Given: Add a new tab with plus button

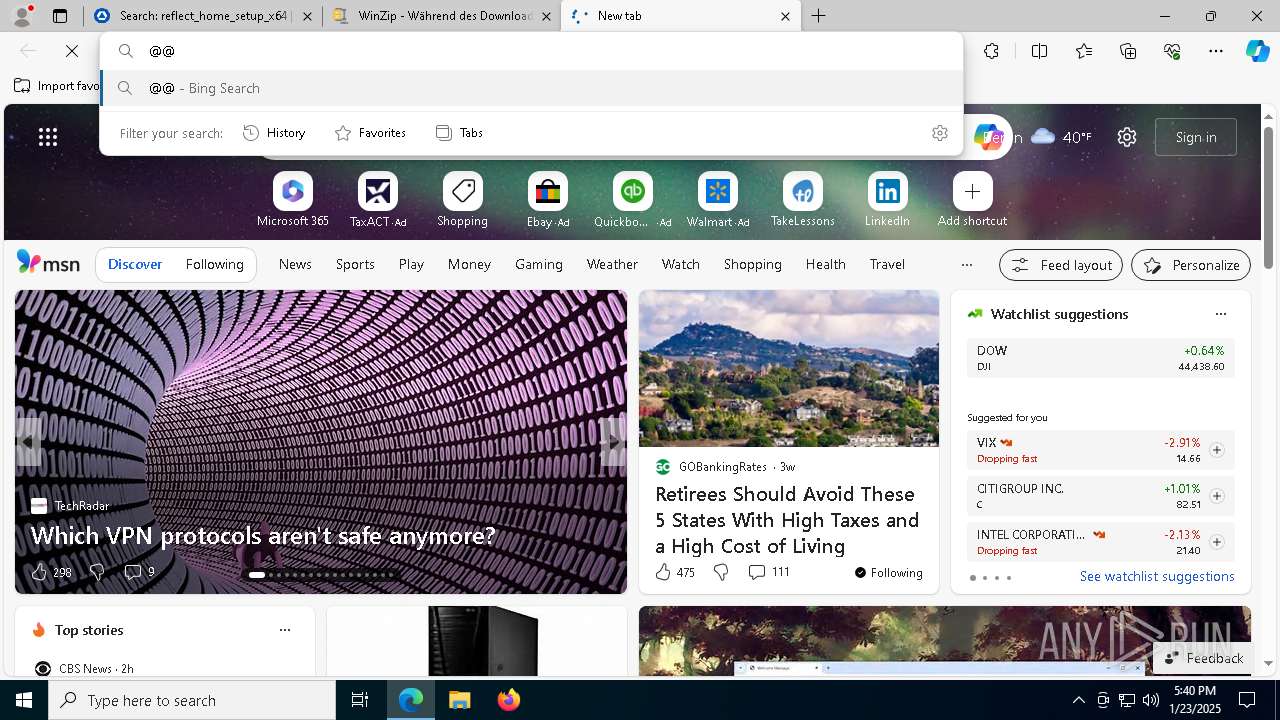Looking at the screenshot, I should (819, 16).
